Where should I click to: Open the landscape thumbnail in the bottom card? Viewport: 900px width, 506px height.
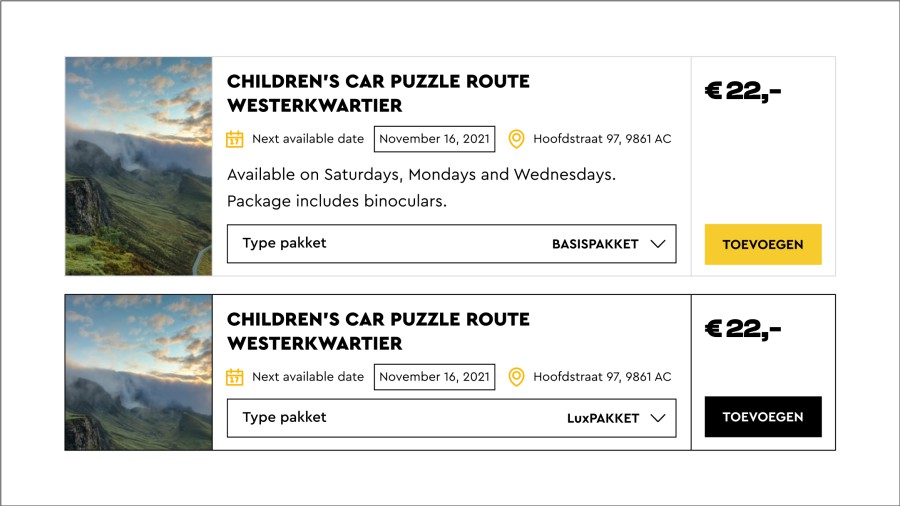[x=139, y=372]
